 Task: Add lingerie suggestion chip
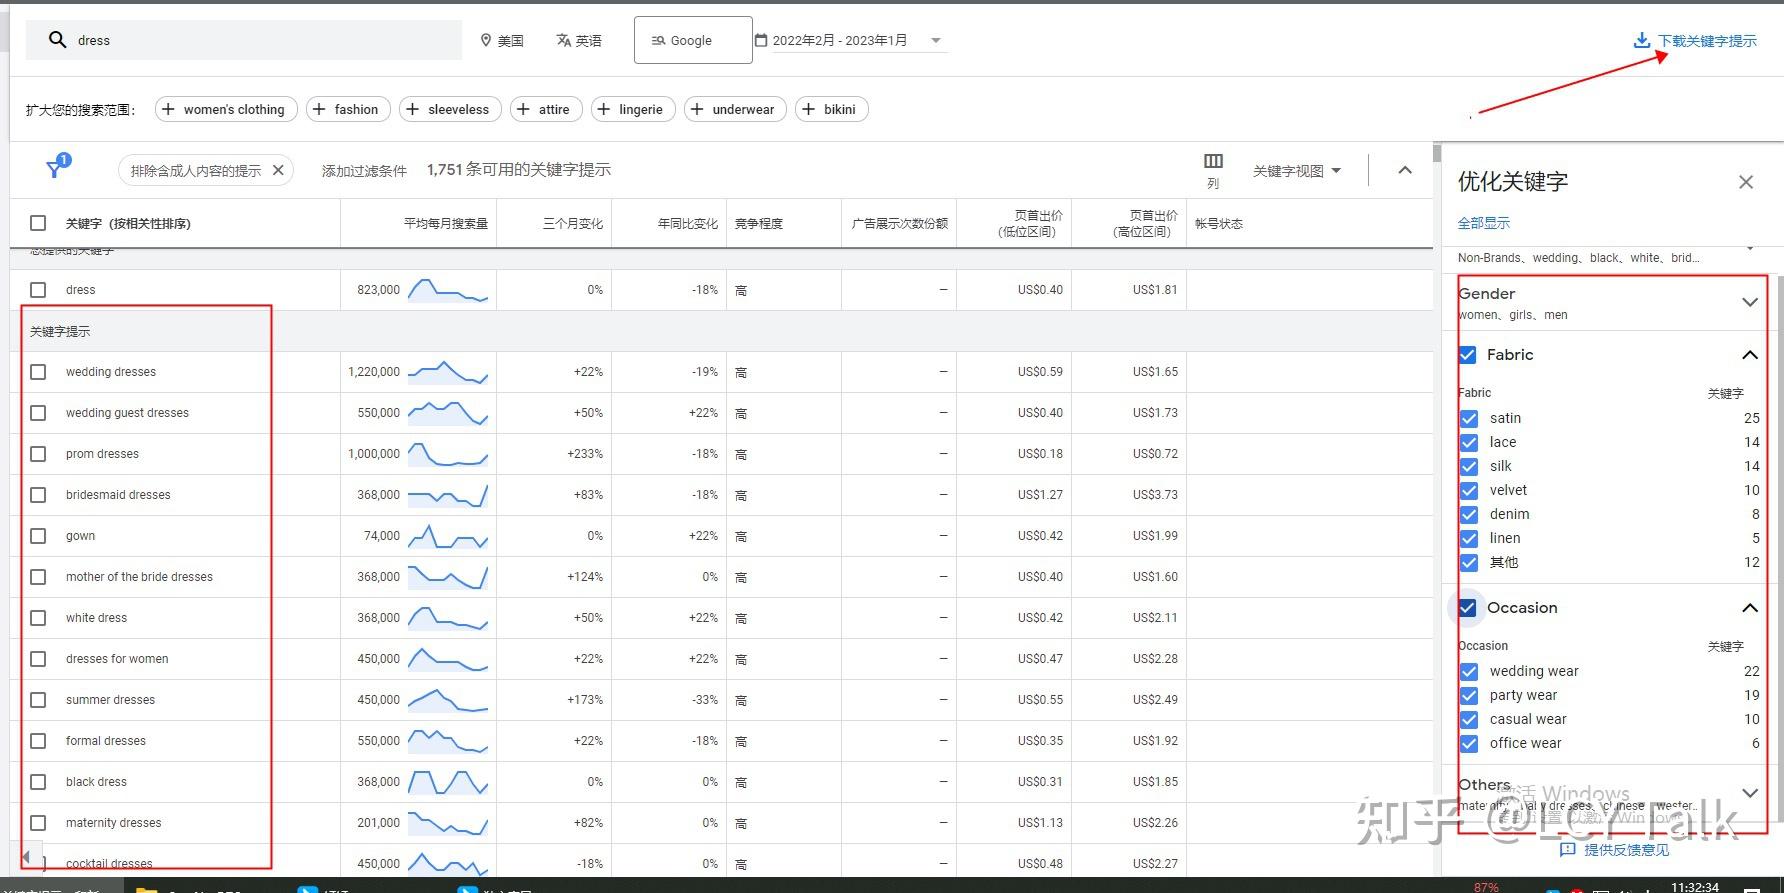click(633, 109)
